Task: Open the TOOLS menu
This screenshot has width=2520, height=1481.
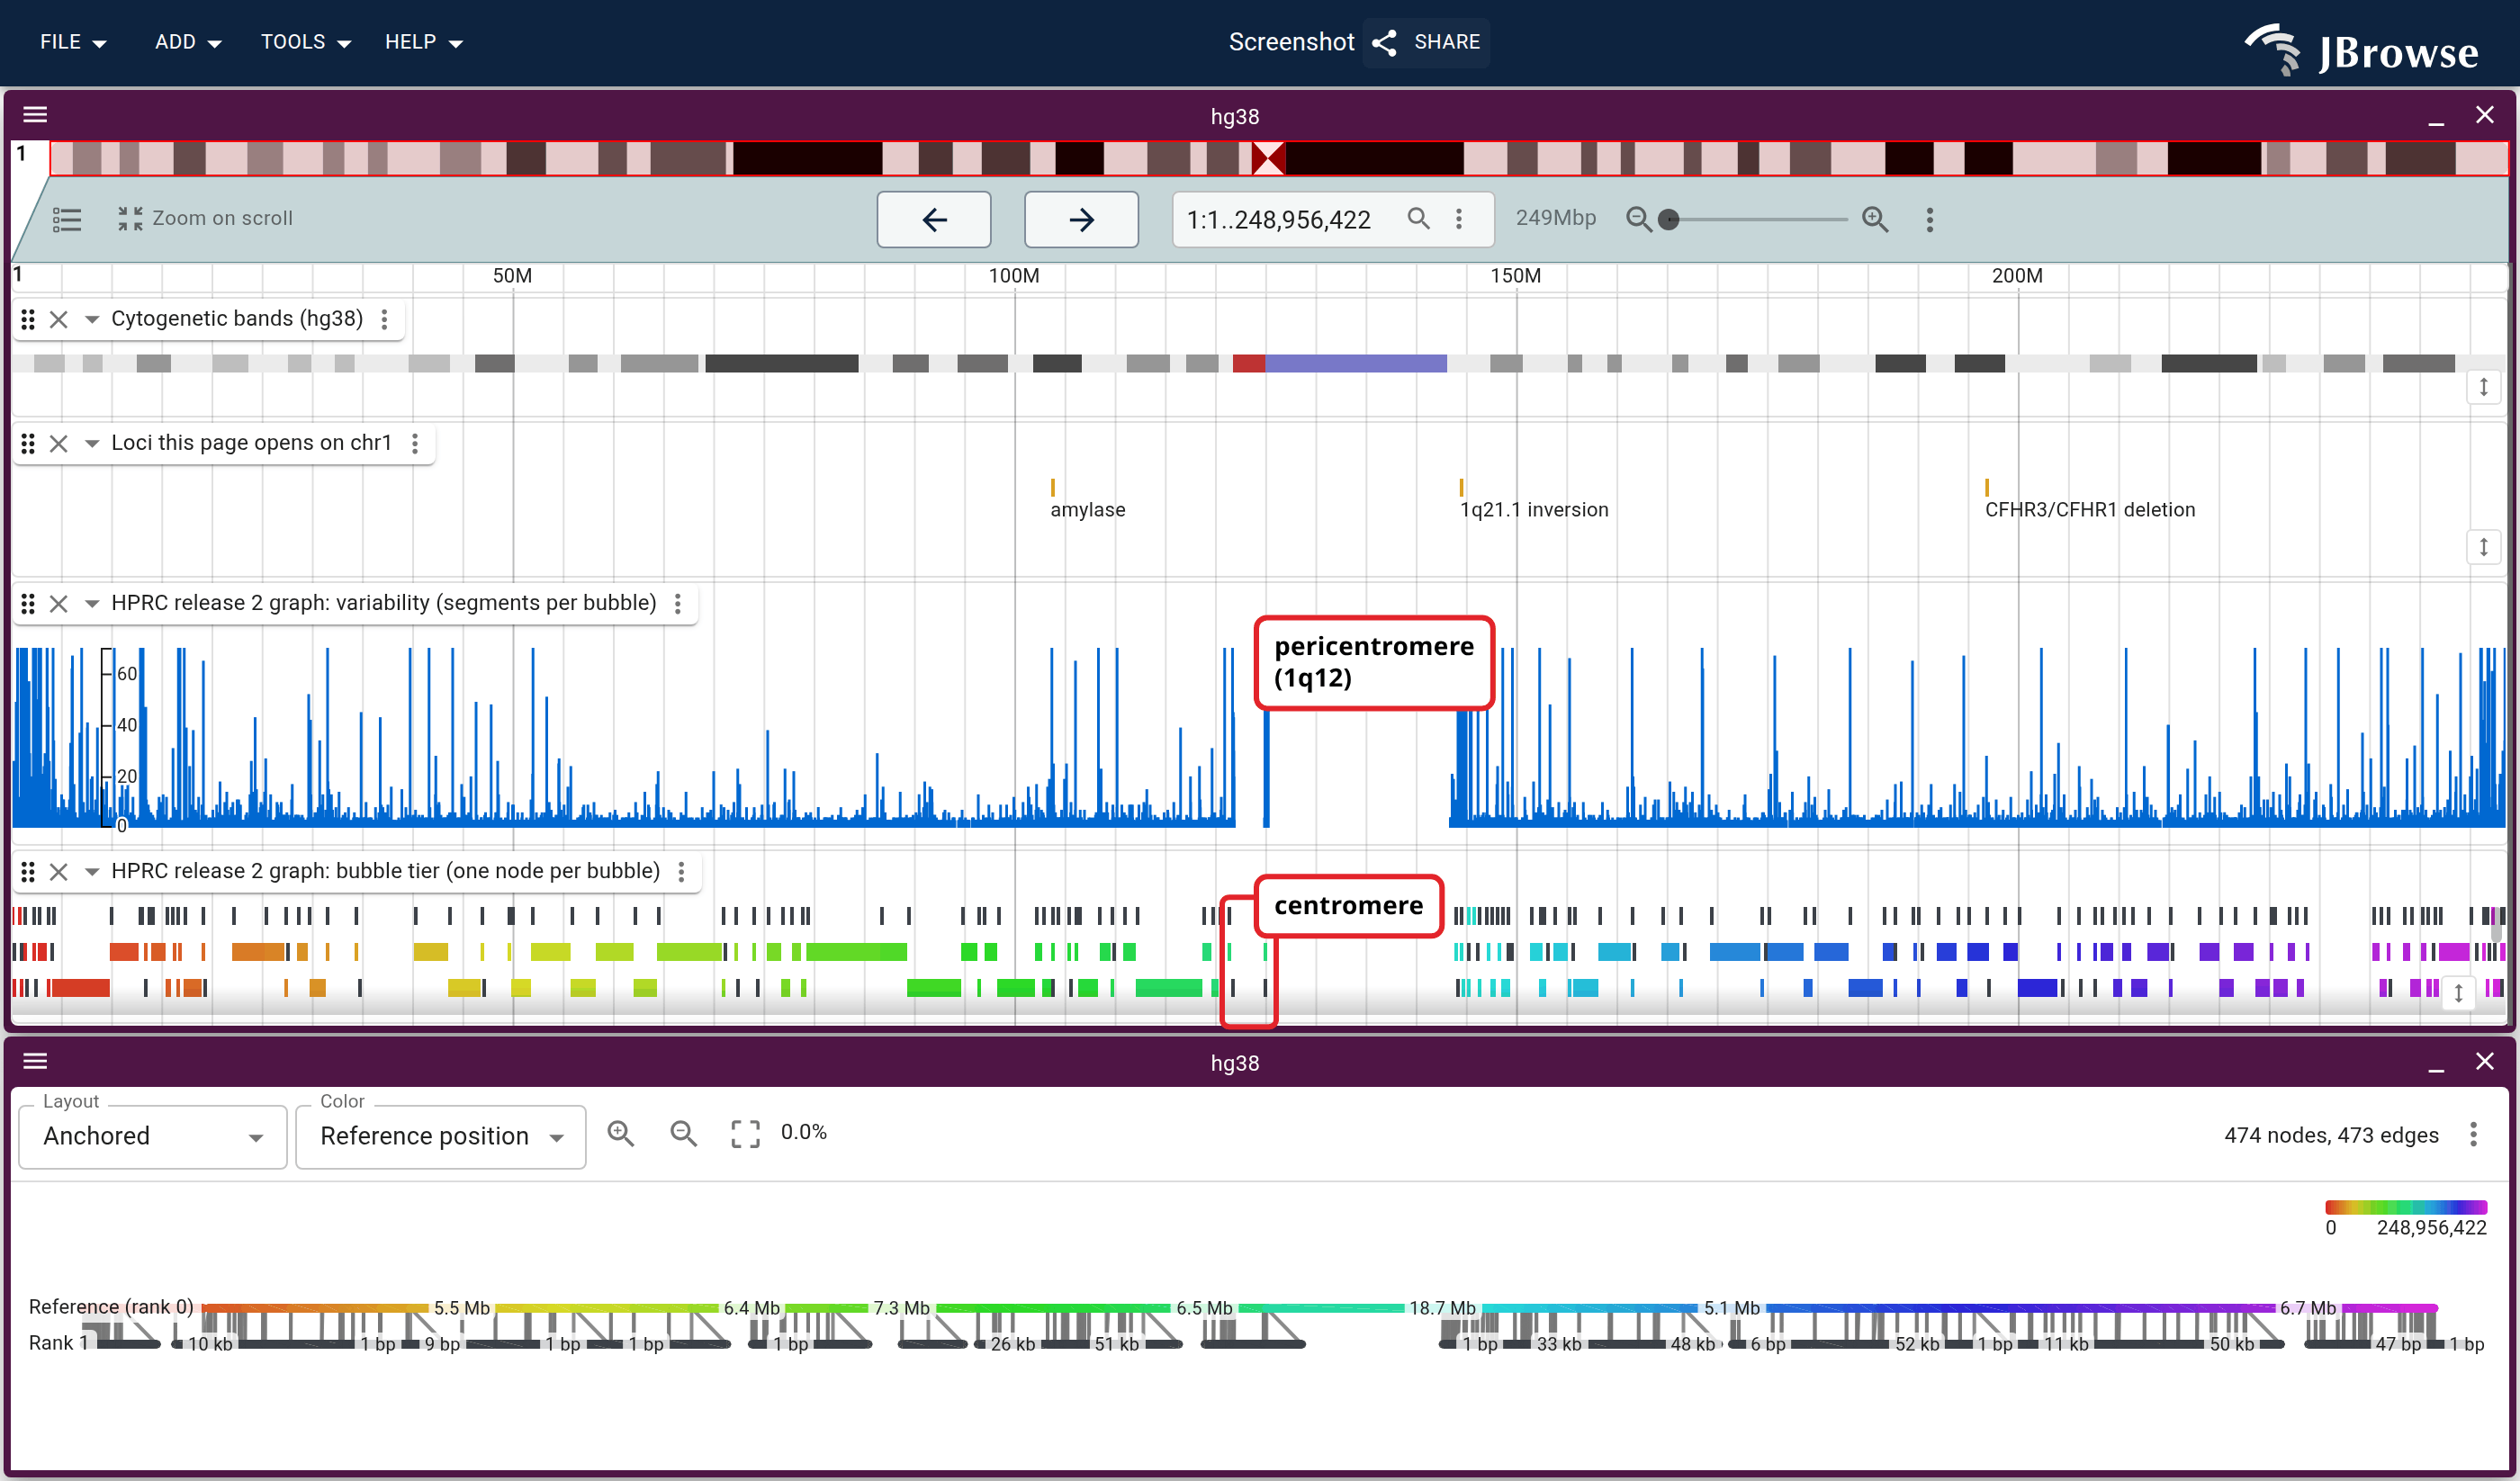Action: click(x=305, y=42)
